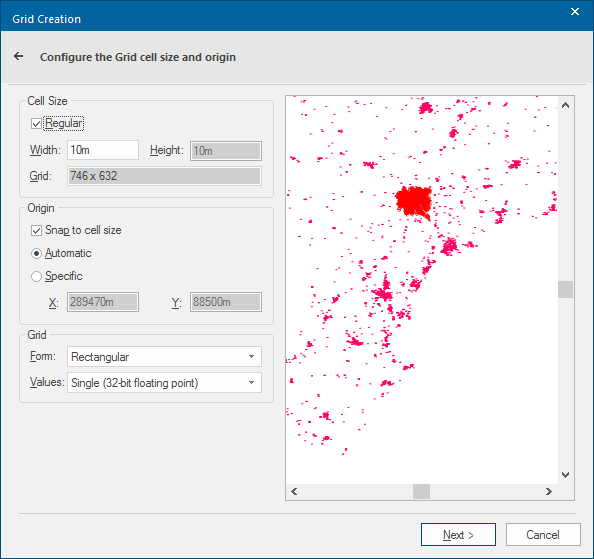Click the Next button
Screen dimensions: 594x559
(x=458, y=534)
